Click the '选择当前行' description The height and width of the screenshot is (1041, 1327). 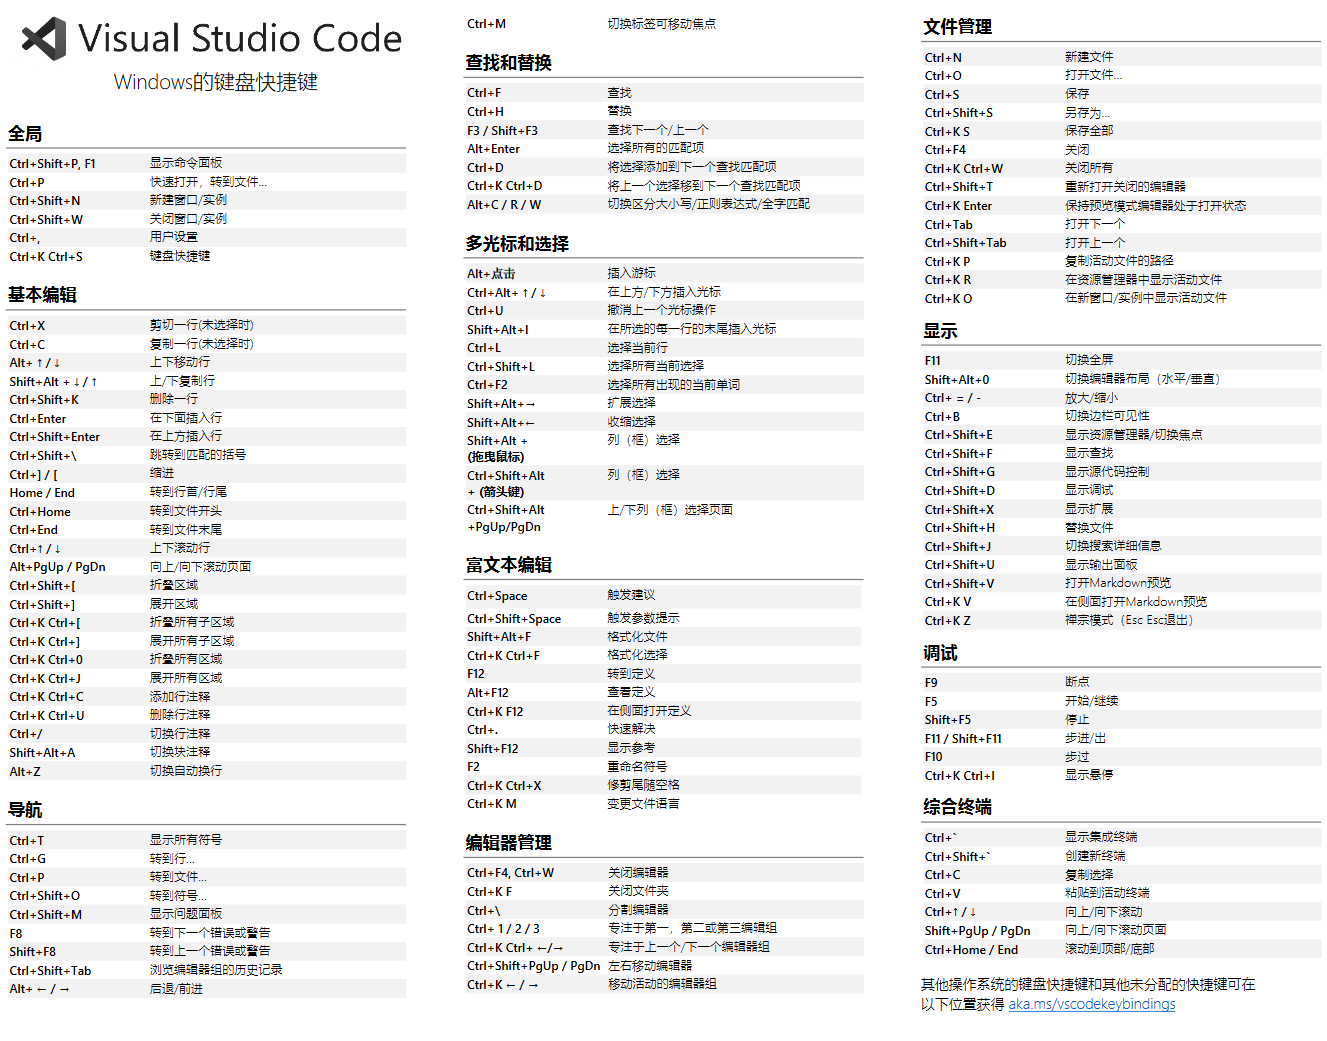(x=637, y=348)
